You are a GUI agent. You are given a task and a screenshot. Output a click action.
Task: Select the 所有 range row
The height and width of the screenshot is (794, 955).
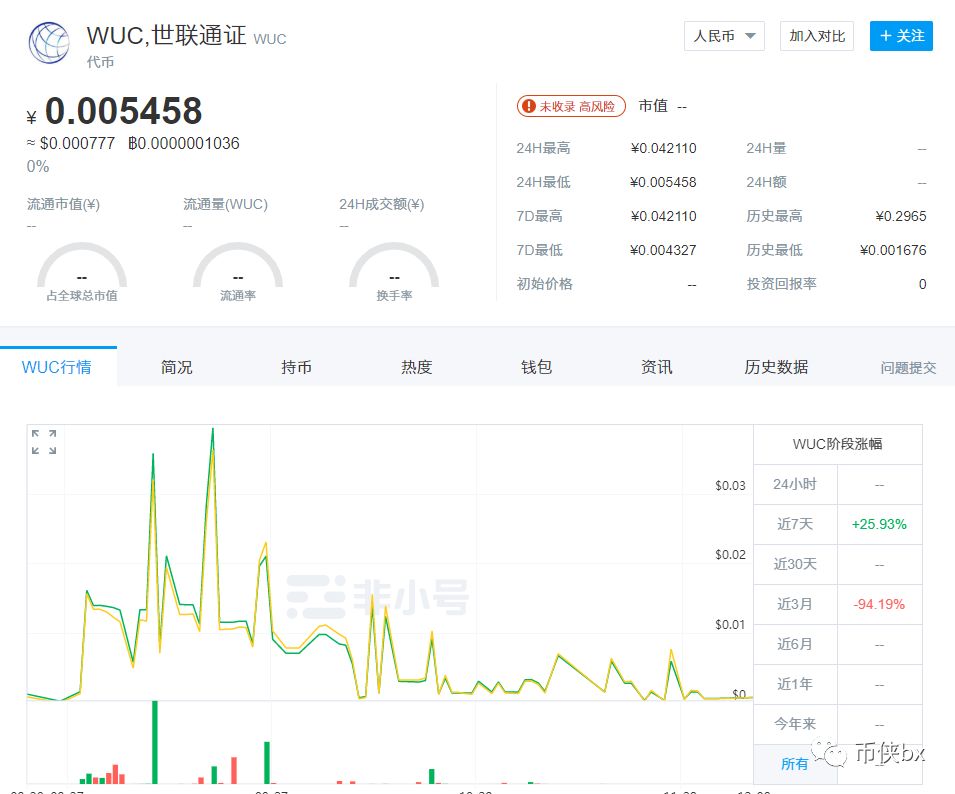point(837,764)
